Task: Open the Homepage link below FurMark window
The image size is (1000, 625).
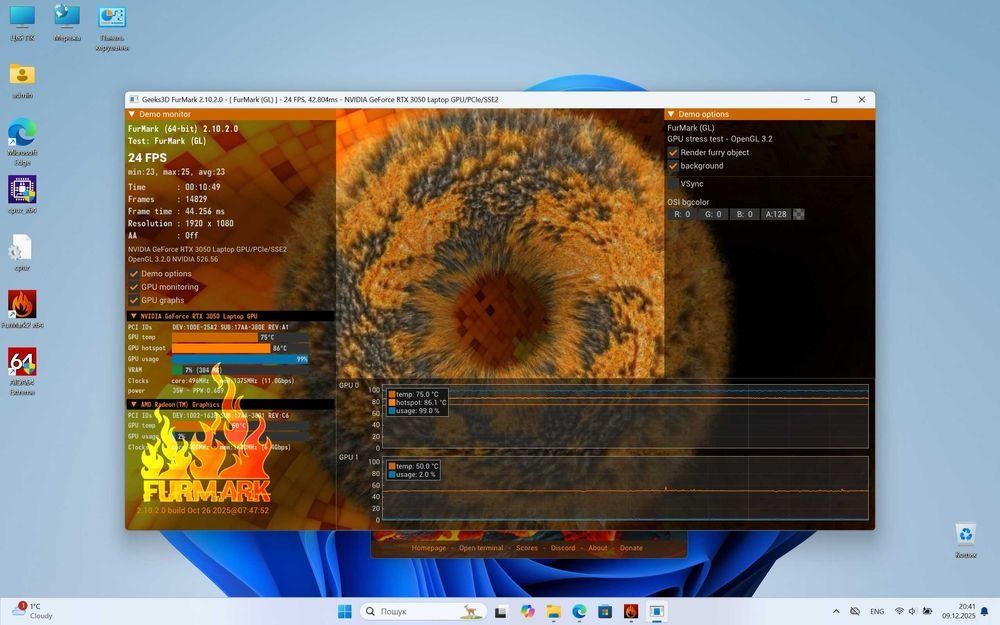Action: coord(429,548)
